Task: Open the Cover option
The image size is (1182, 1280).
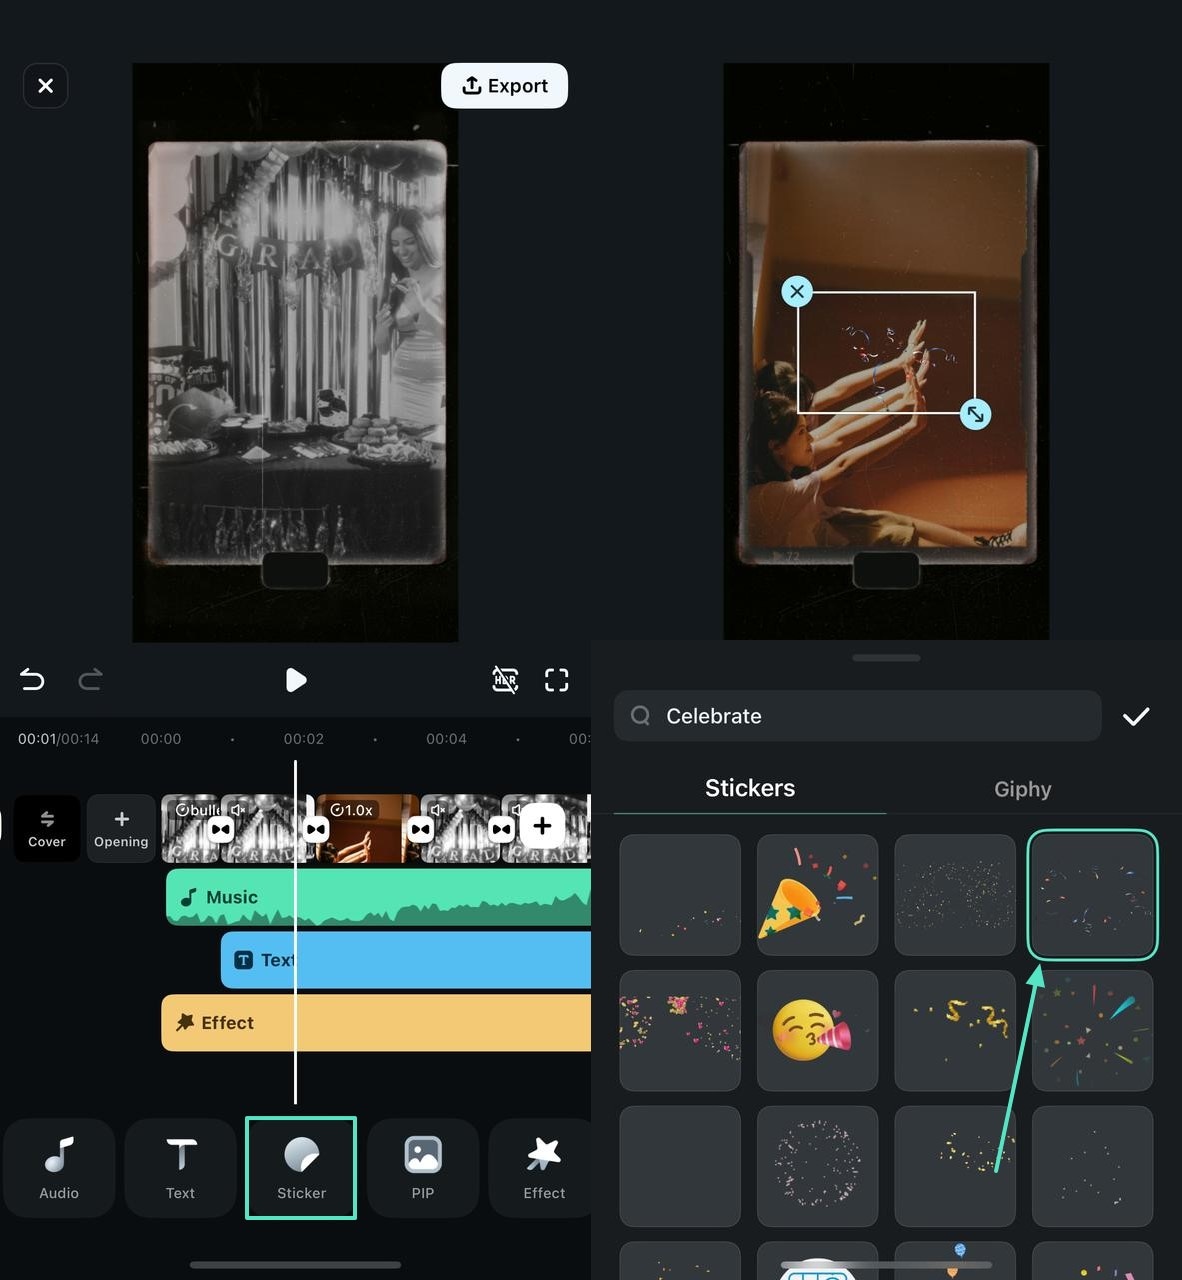Action: click(x=47, y=828)
